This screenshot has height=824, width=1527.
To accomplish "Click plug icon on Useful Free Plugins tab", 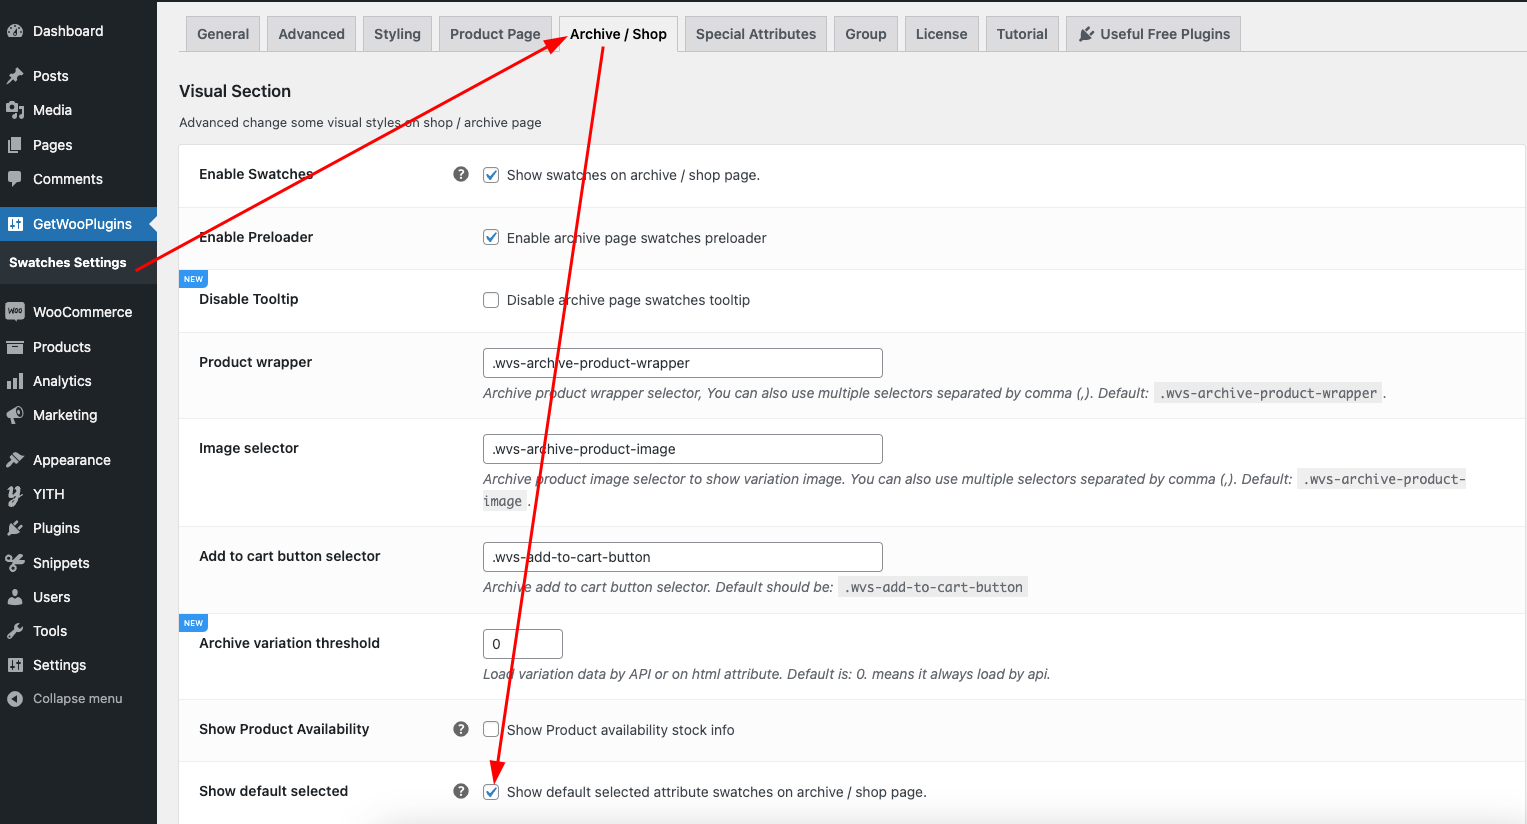I will (x=1087, y=34).
